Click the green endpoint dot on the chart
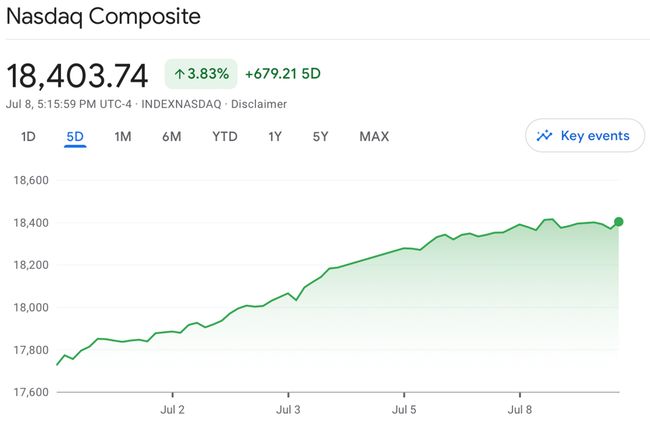 tap(619, 222)
